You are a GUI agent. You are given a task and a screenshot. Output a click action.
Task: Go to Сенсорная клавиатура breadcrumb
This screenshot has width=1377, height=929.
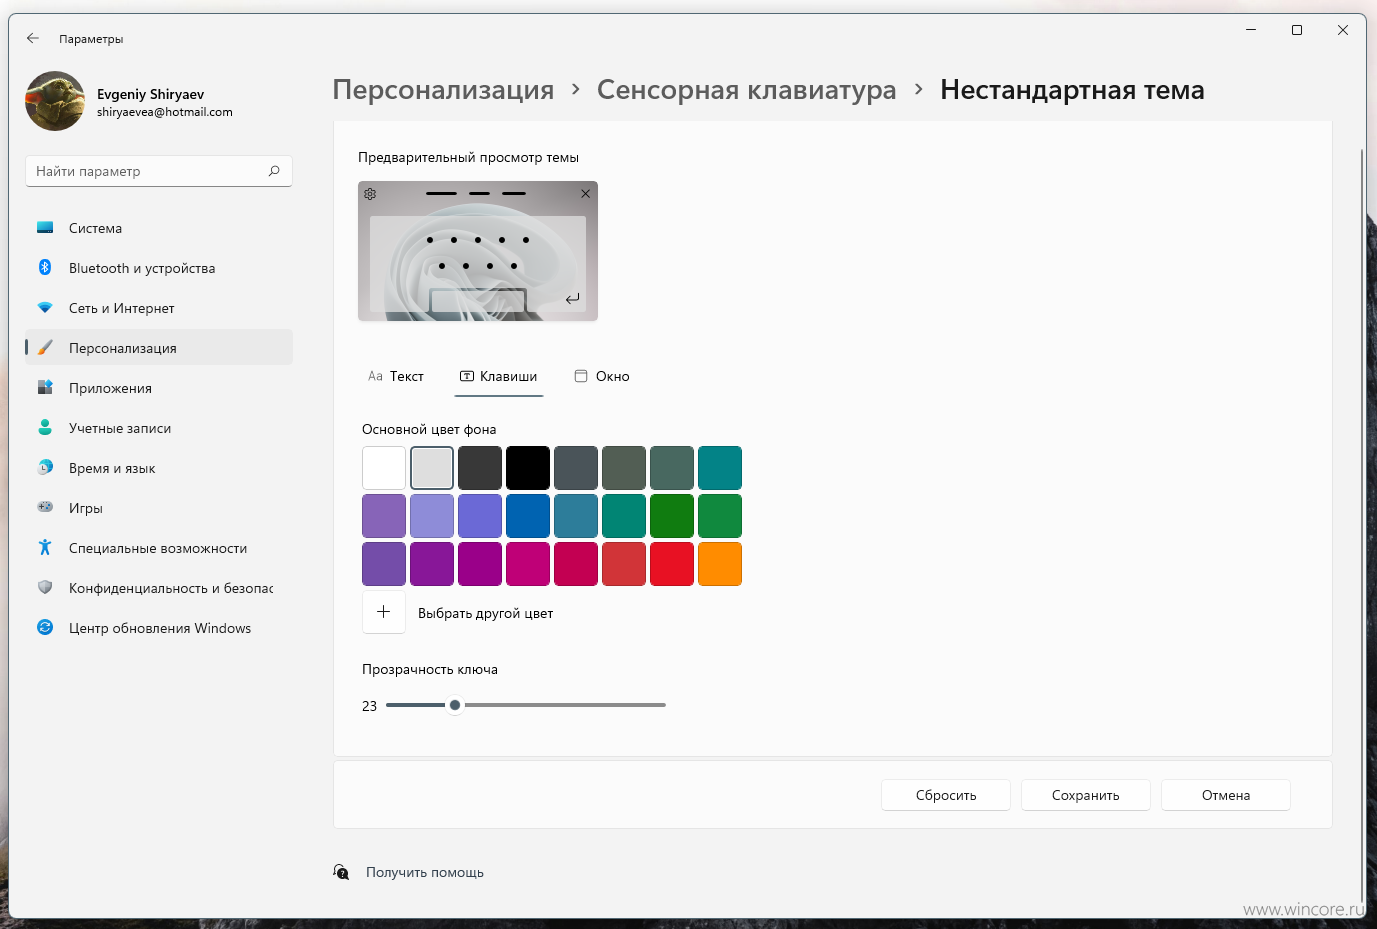click(x=747, y=90)
